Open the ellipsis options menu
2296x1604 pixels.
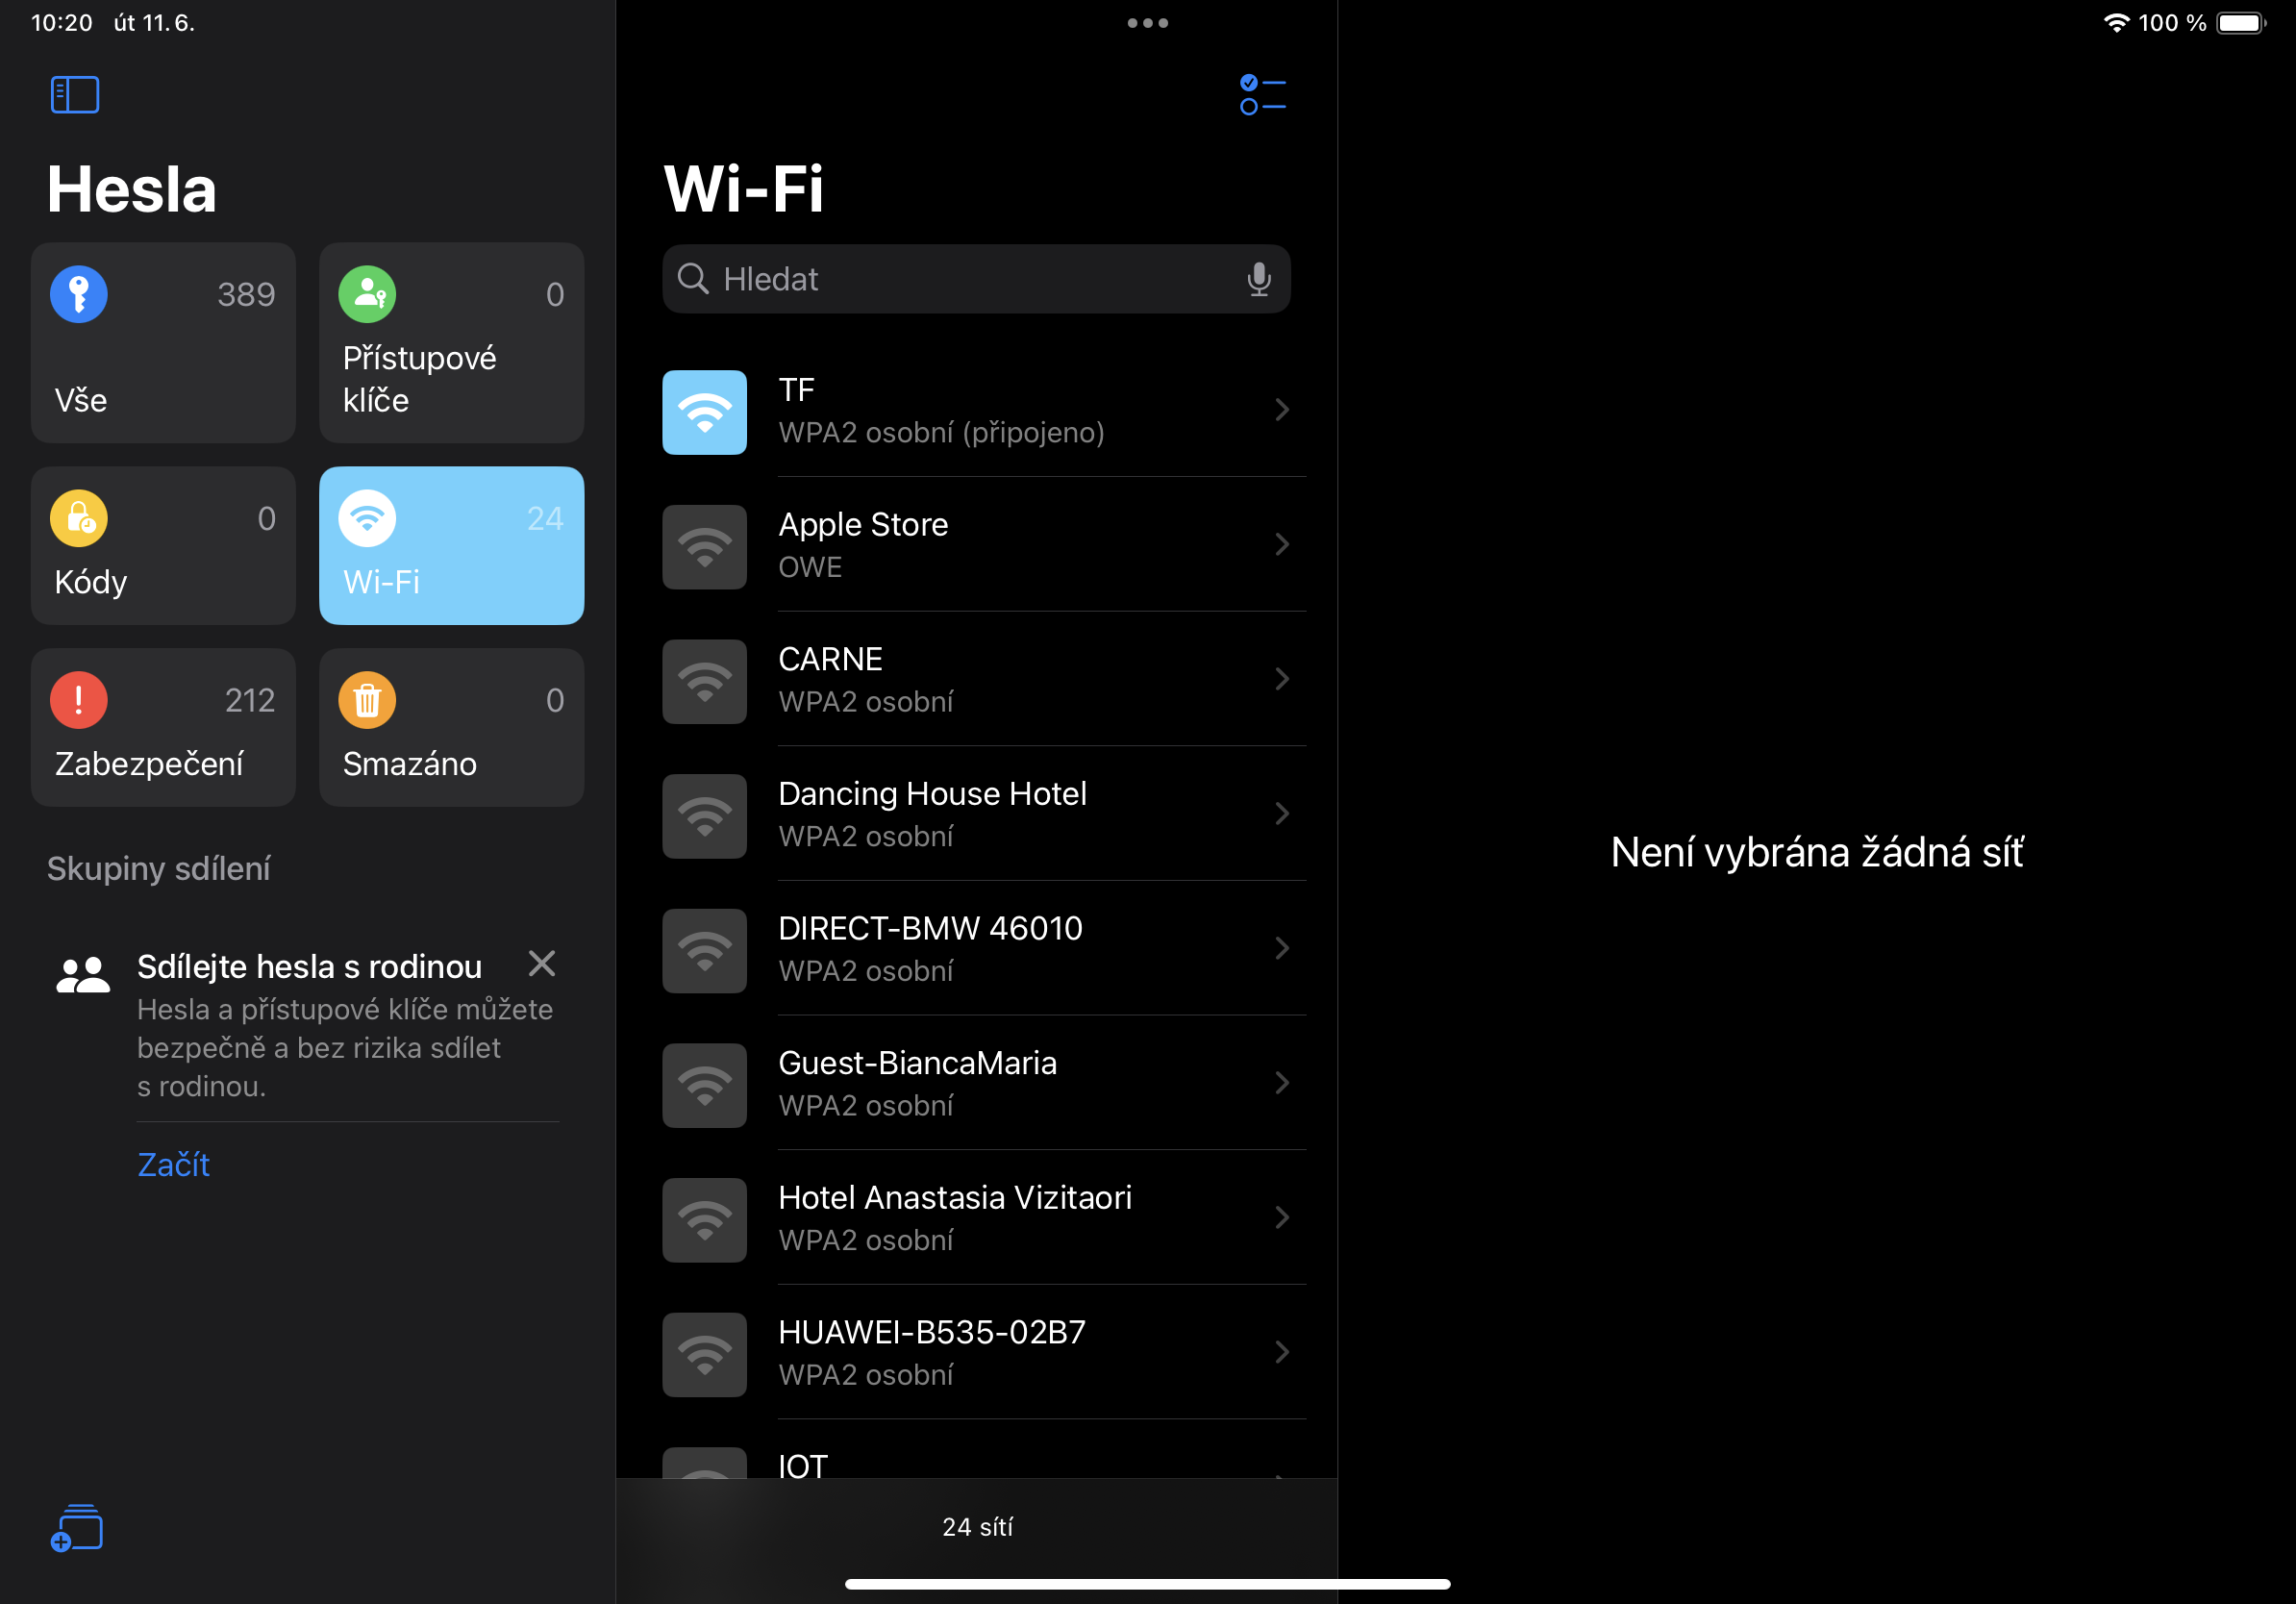coord(1147,22)
